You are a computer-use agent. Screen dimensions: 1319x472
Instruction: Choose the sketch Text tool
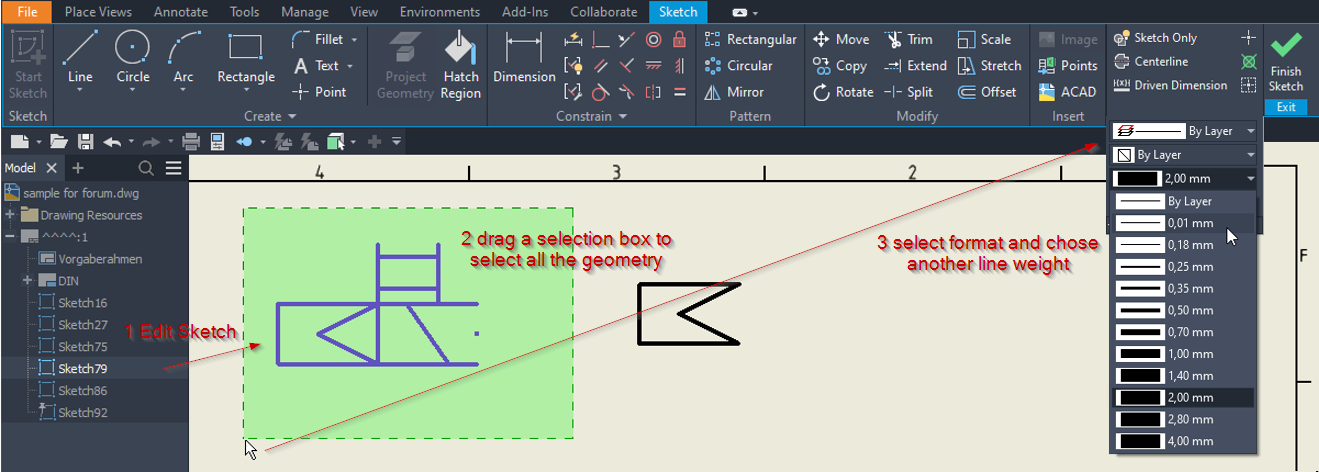tap(317, 66)
